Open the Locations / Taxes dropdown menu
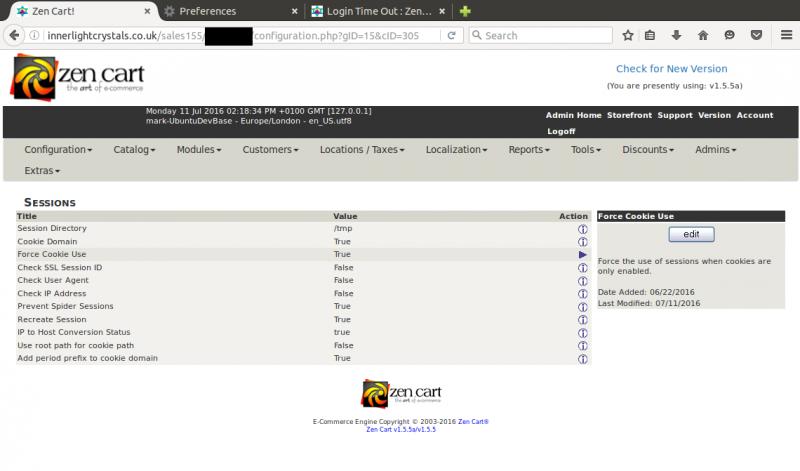 [362, 150]
